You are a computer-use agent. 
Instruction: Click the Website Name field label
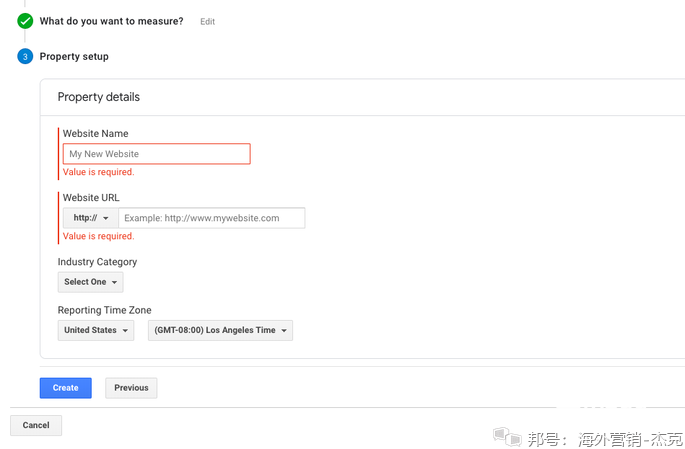95,134
